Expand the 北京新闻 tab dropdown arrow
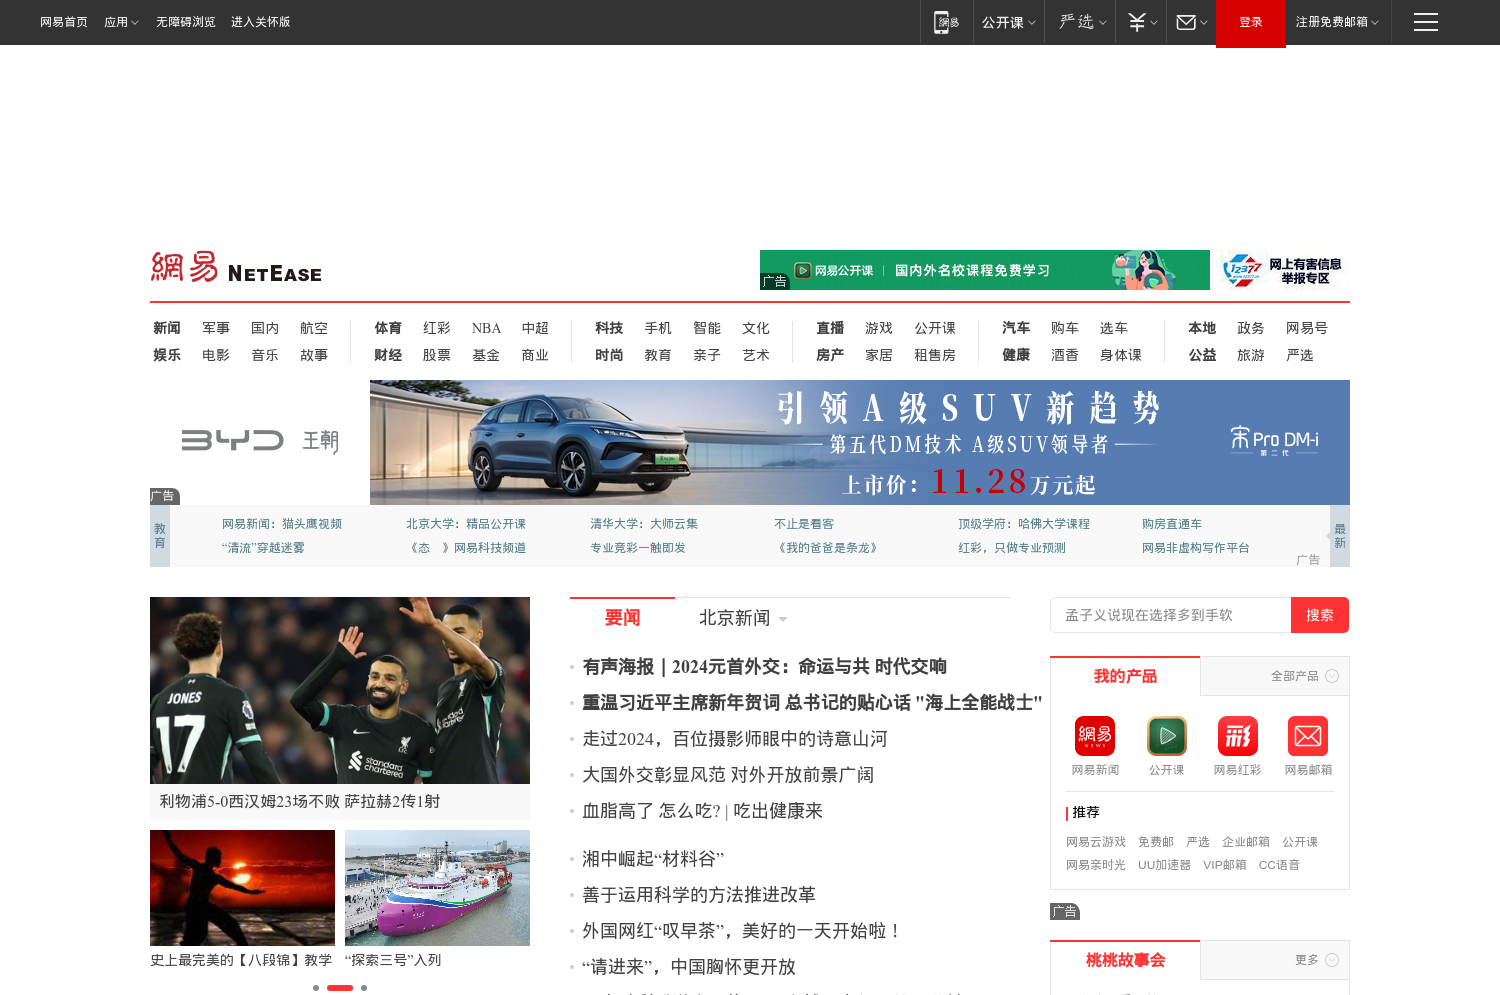Viewport: 1500px width, 995px height. [x=783, y=619]
